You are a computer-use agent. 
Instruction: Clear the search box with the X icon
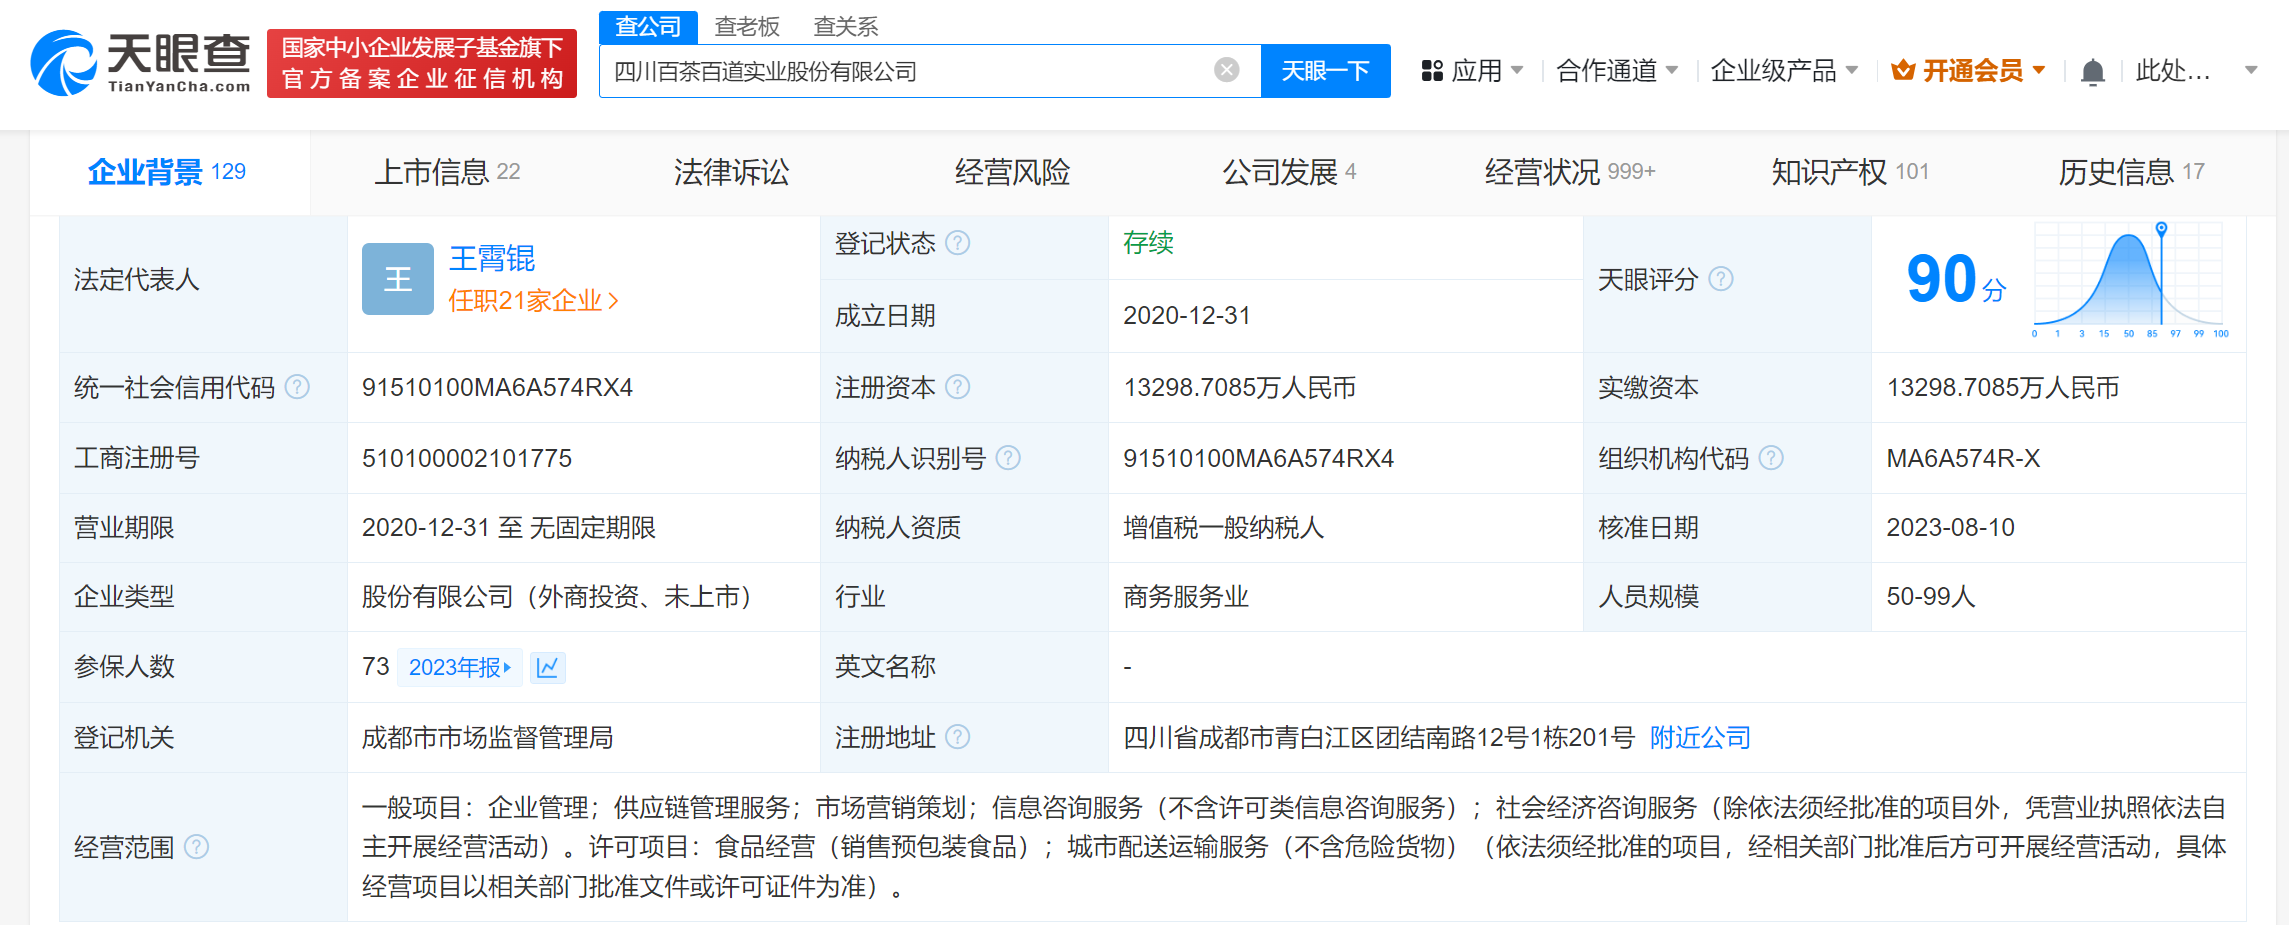click(x=1226, y=70)
